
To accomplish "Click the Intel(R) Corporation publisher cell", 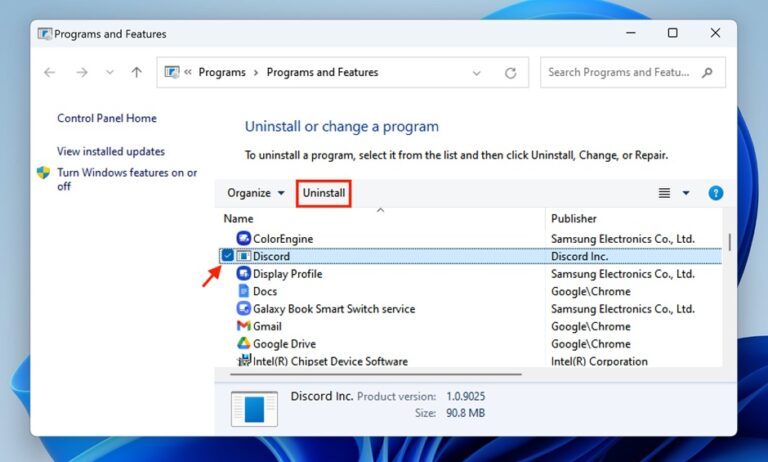I will click(x=599, y=361).
